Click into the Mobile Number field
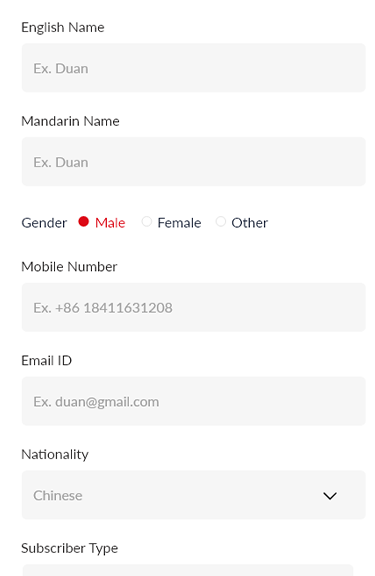375x576 pixels. [x=194, y=307]
